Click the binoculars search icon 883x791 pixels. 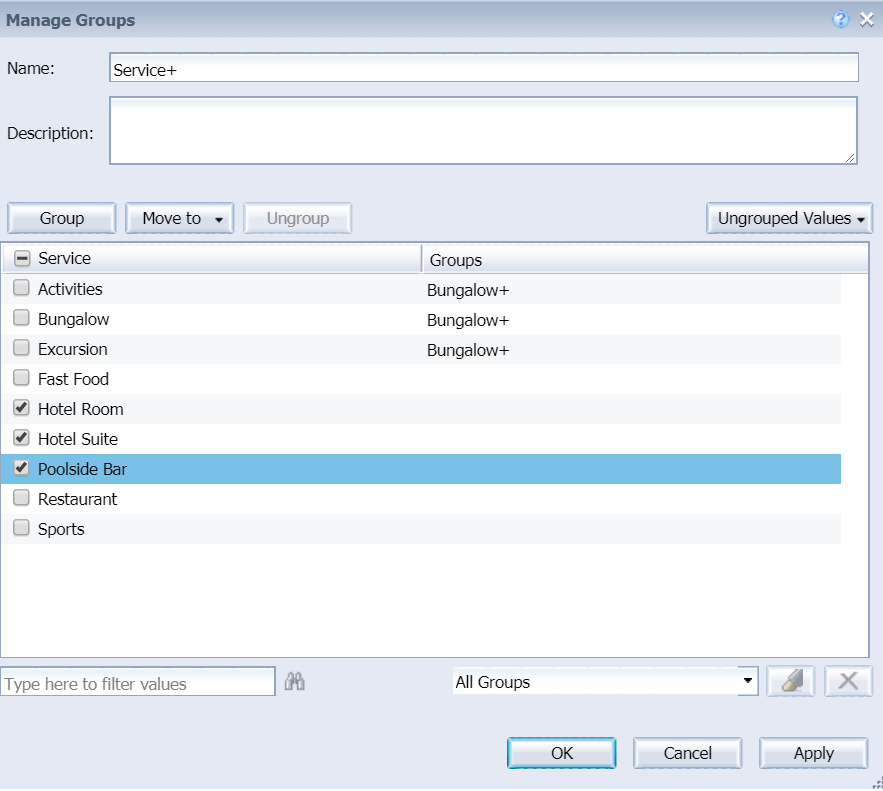(x=294, y=682)
